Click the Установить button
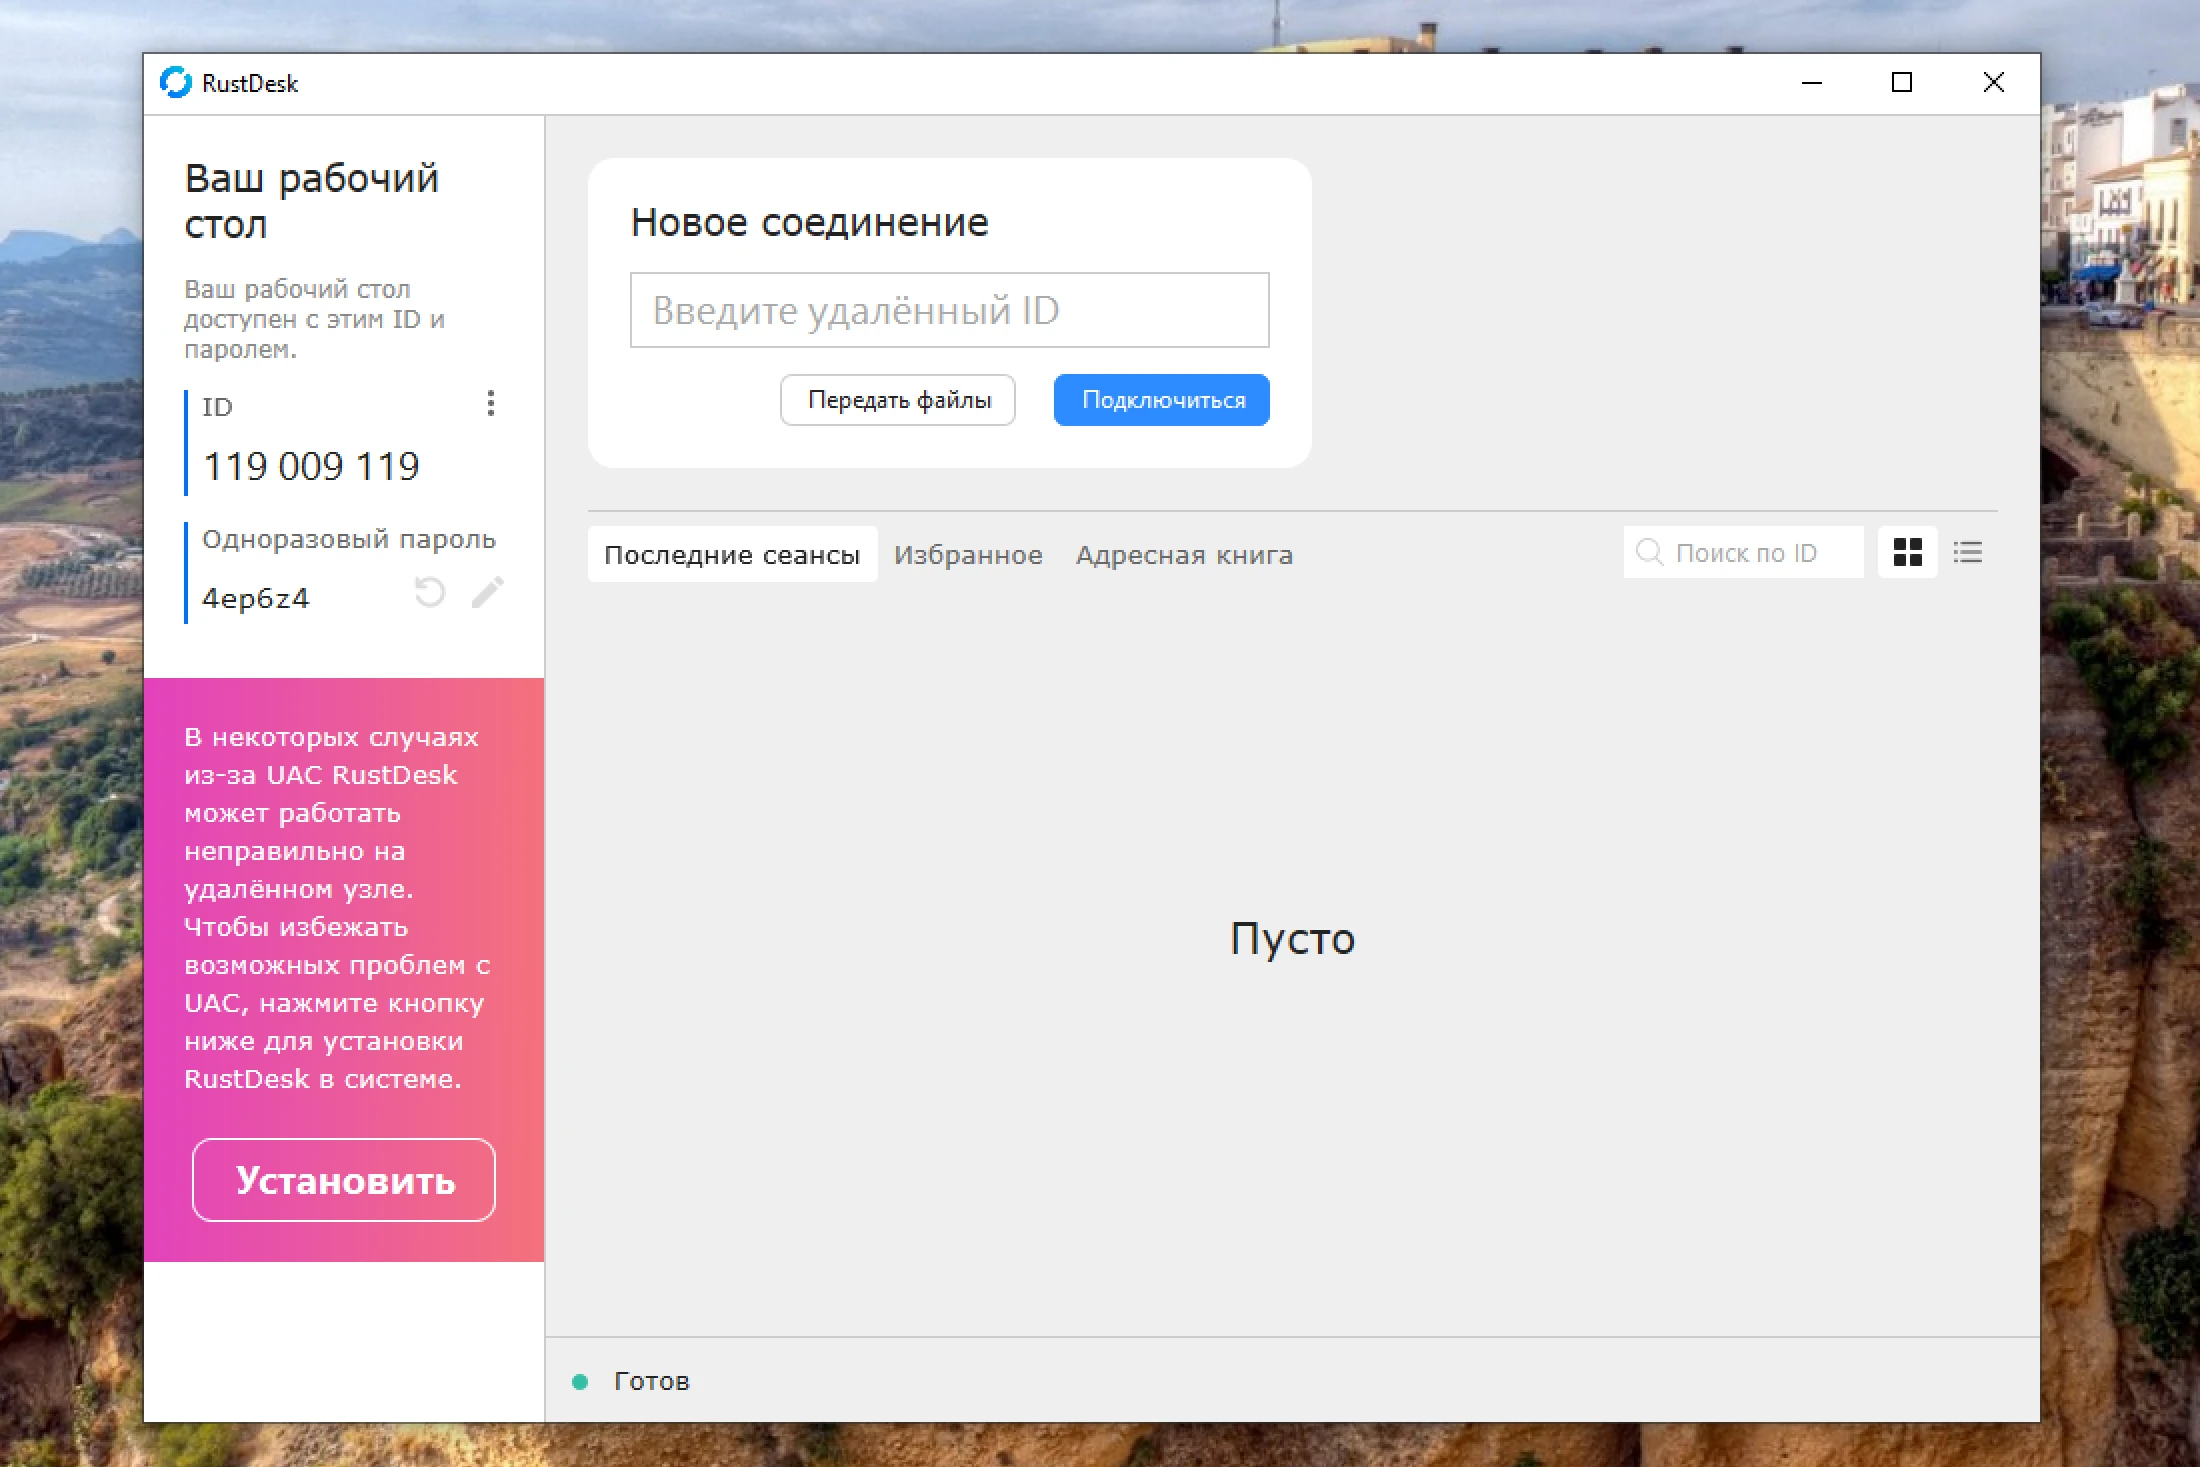Image resolution: width=2200 pixels, height=1467 pixels. click(344, 1180)
